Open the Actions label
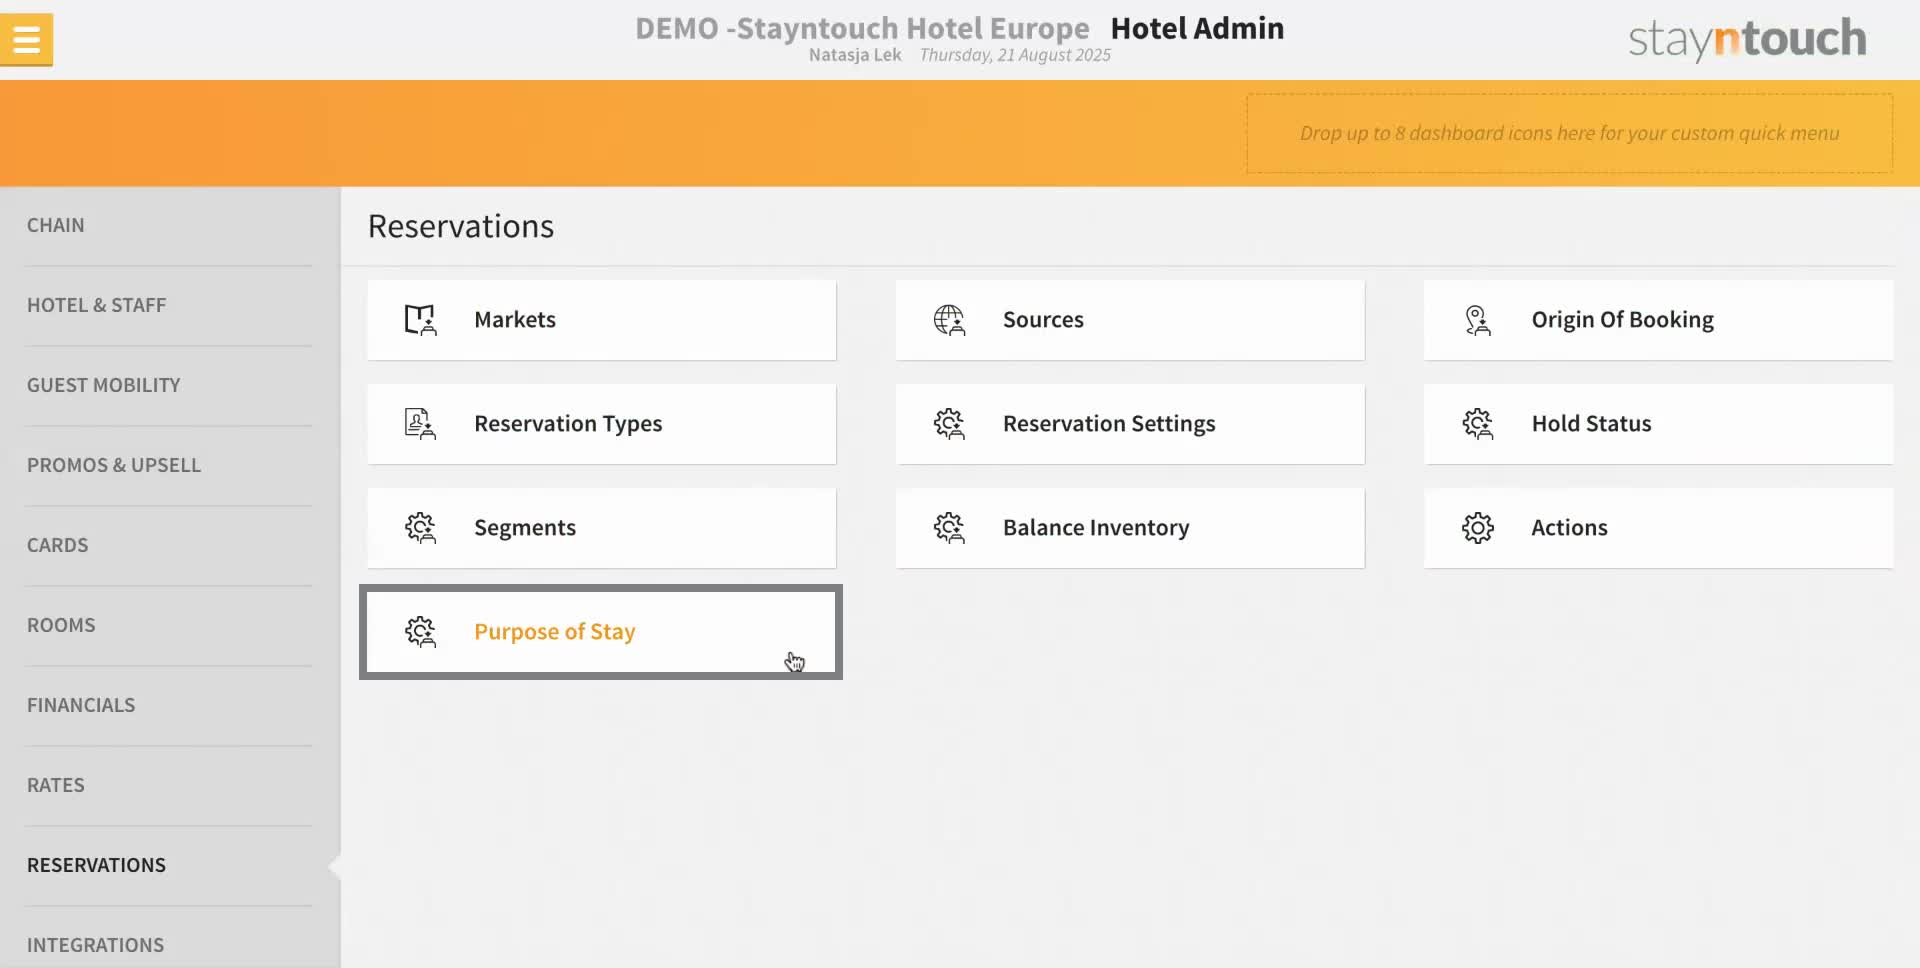 click(1569, 528)
